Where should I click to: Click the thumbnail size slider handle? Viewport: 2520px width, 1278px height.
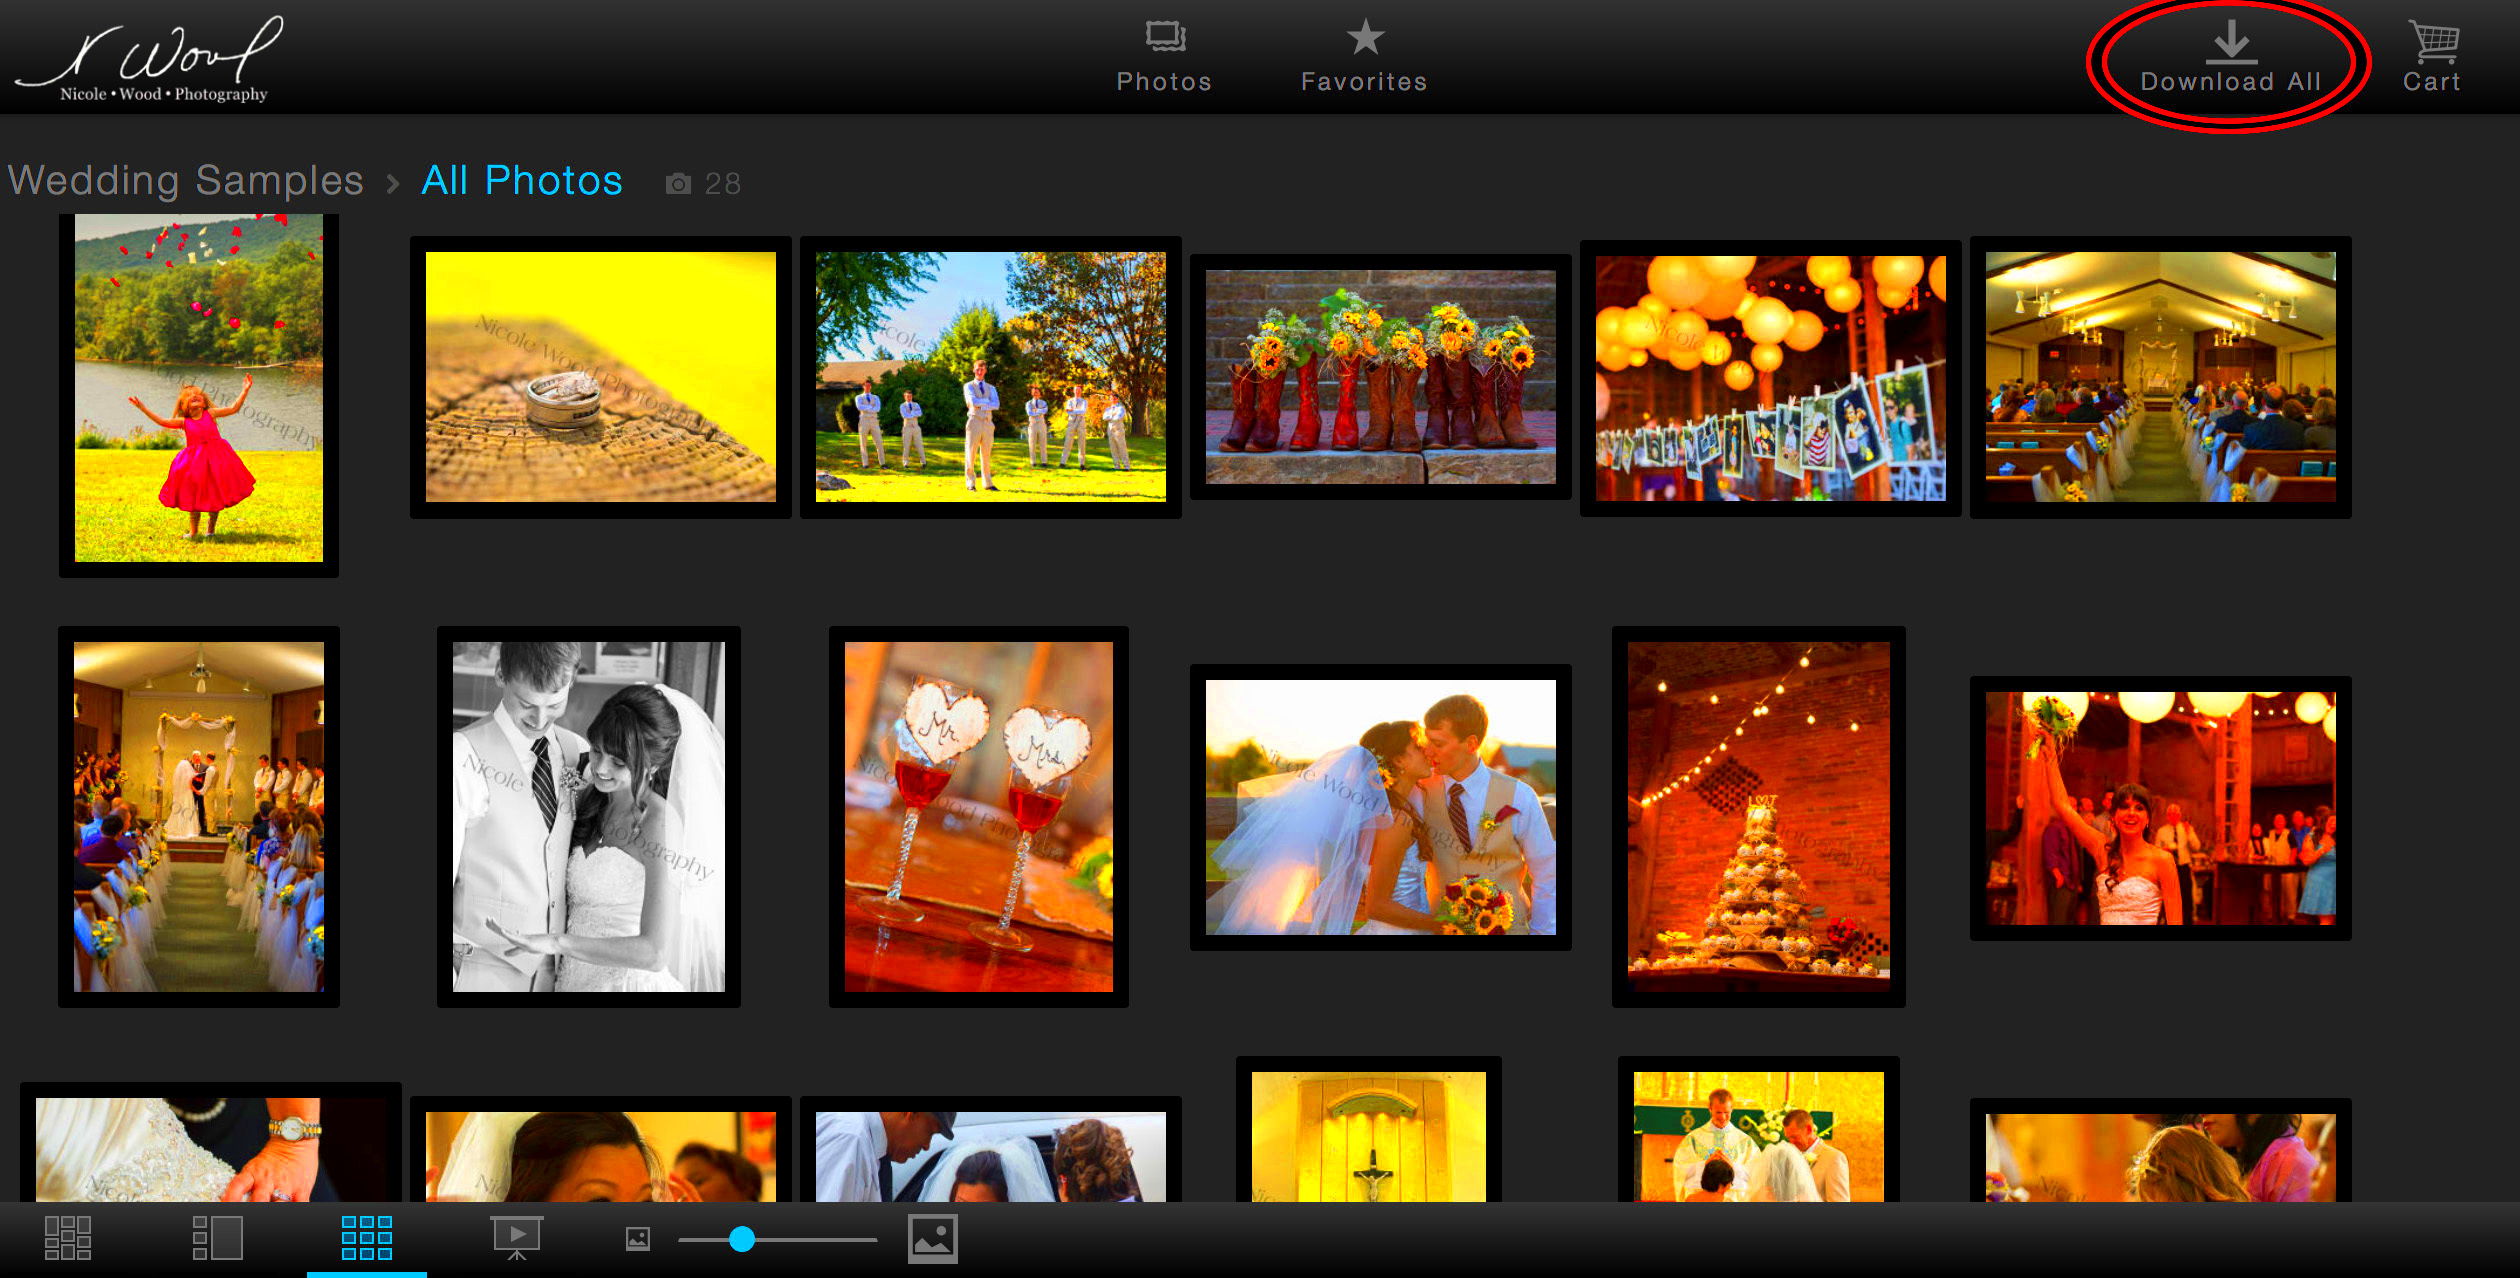pyautogui.click(x=742, y=1239)
